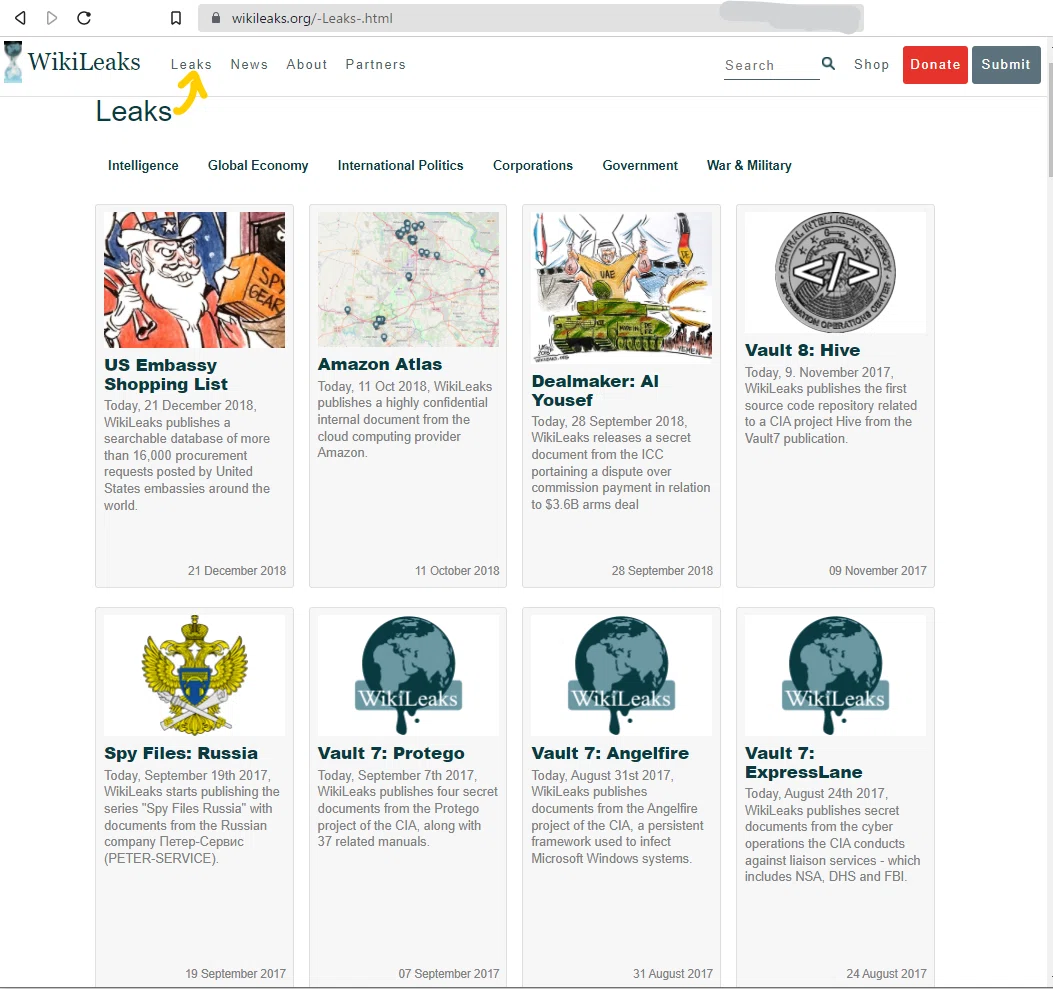Click the Submit button
Viewport: 1054px width, 989px height.
[x=1006, y=65]
